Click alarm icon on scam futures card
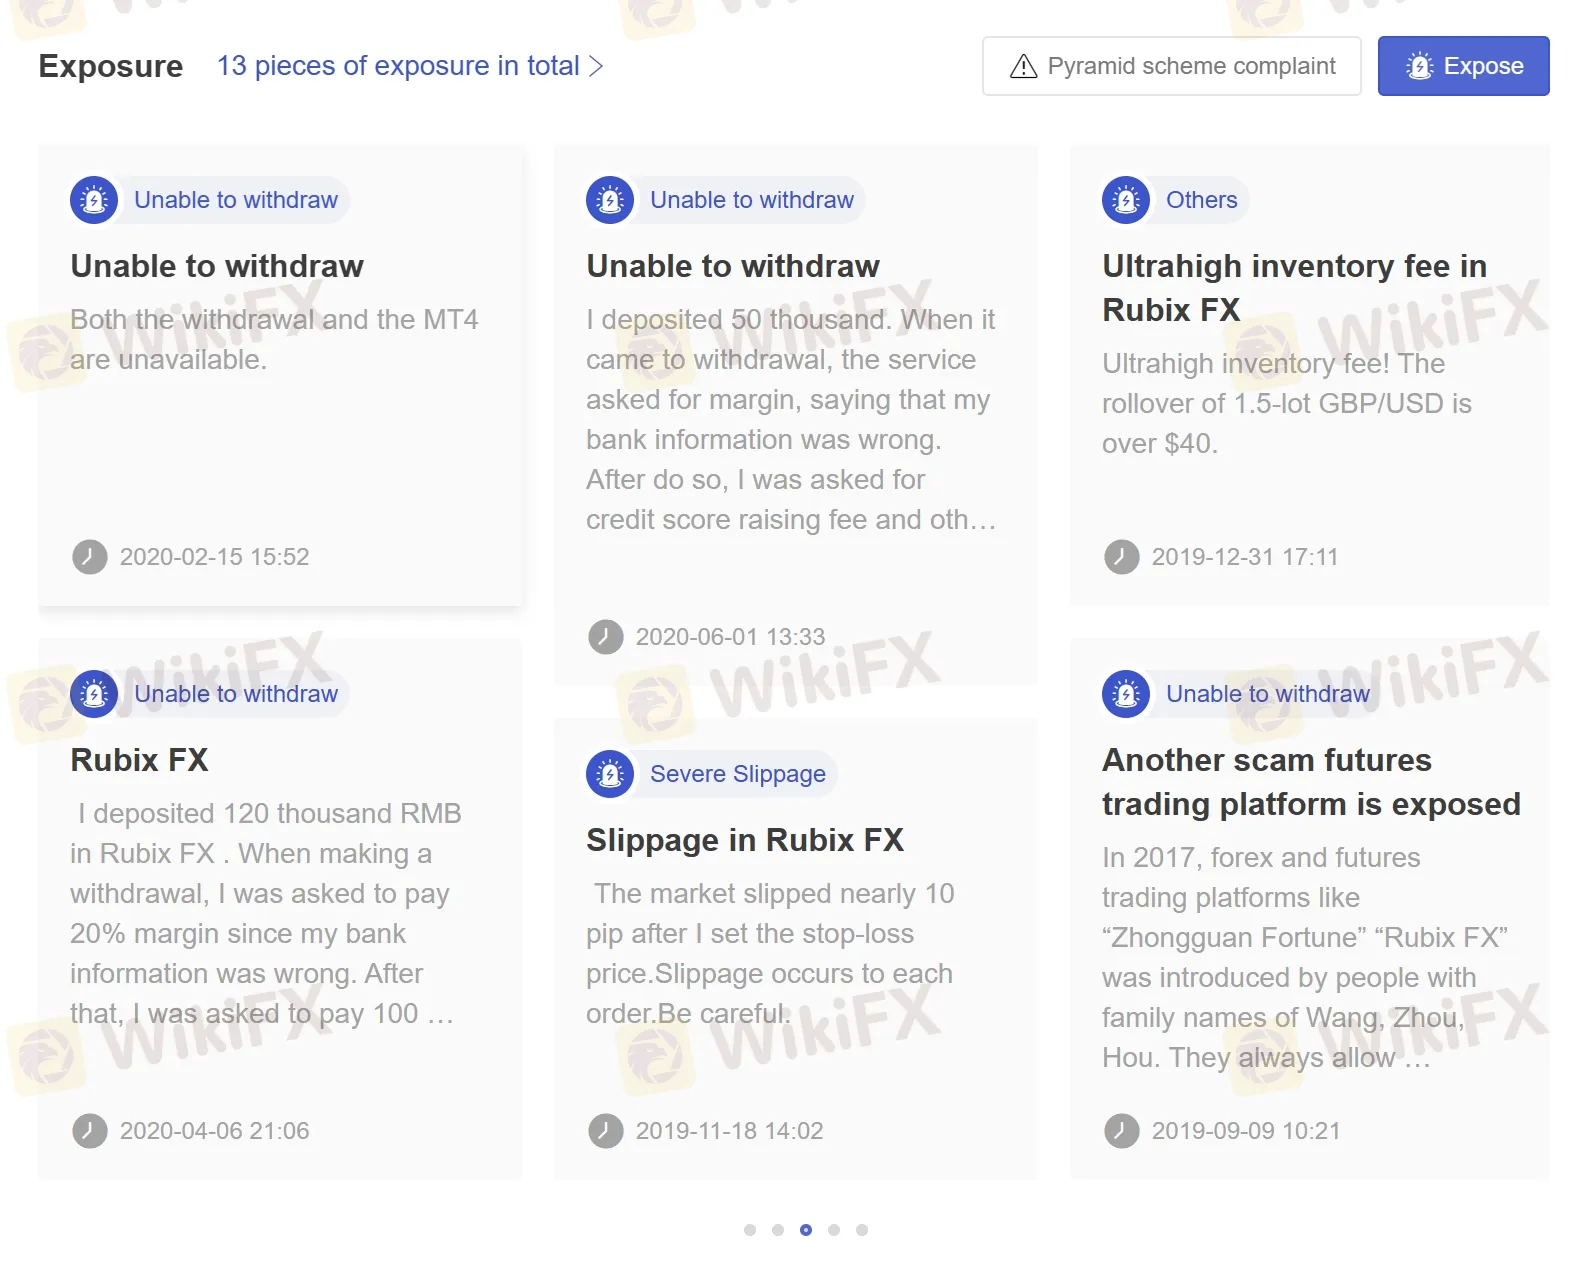This screenshot has width=1592, height=1266. coord(1126,694)
